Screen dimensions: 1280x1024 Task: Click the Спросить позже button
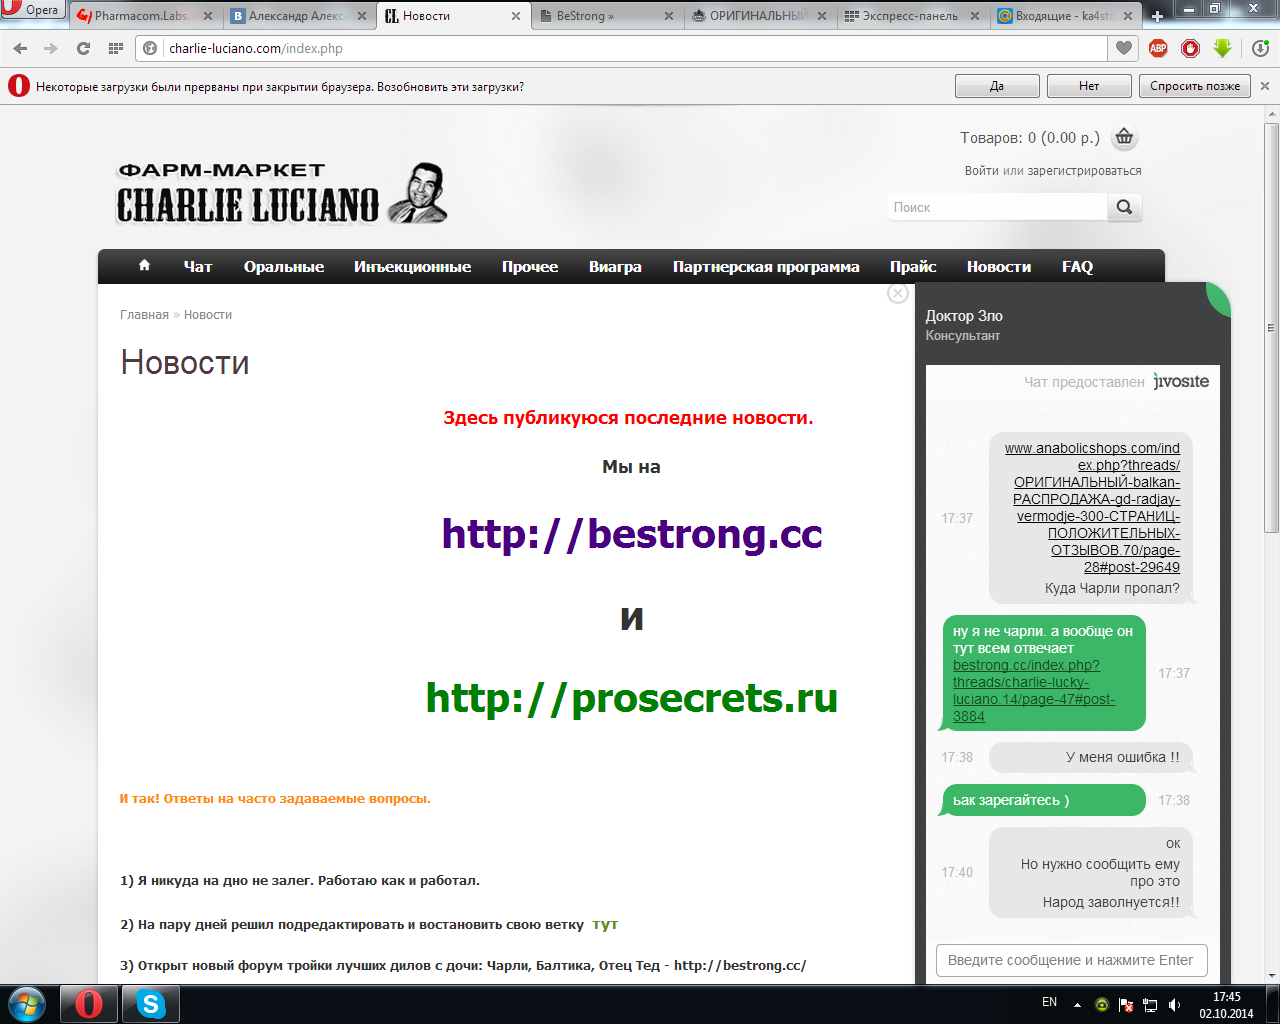point(1194,86)
